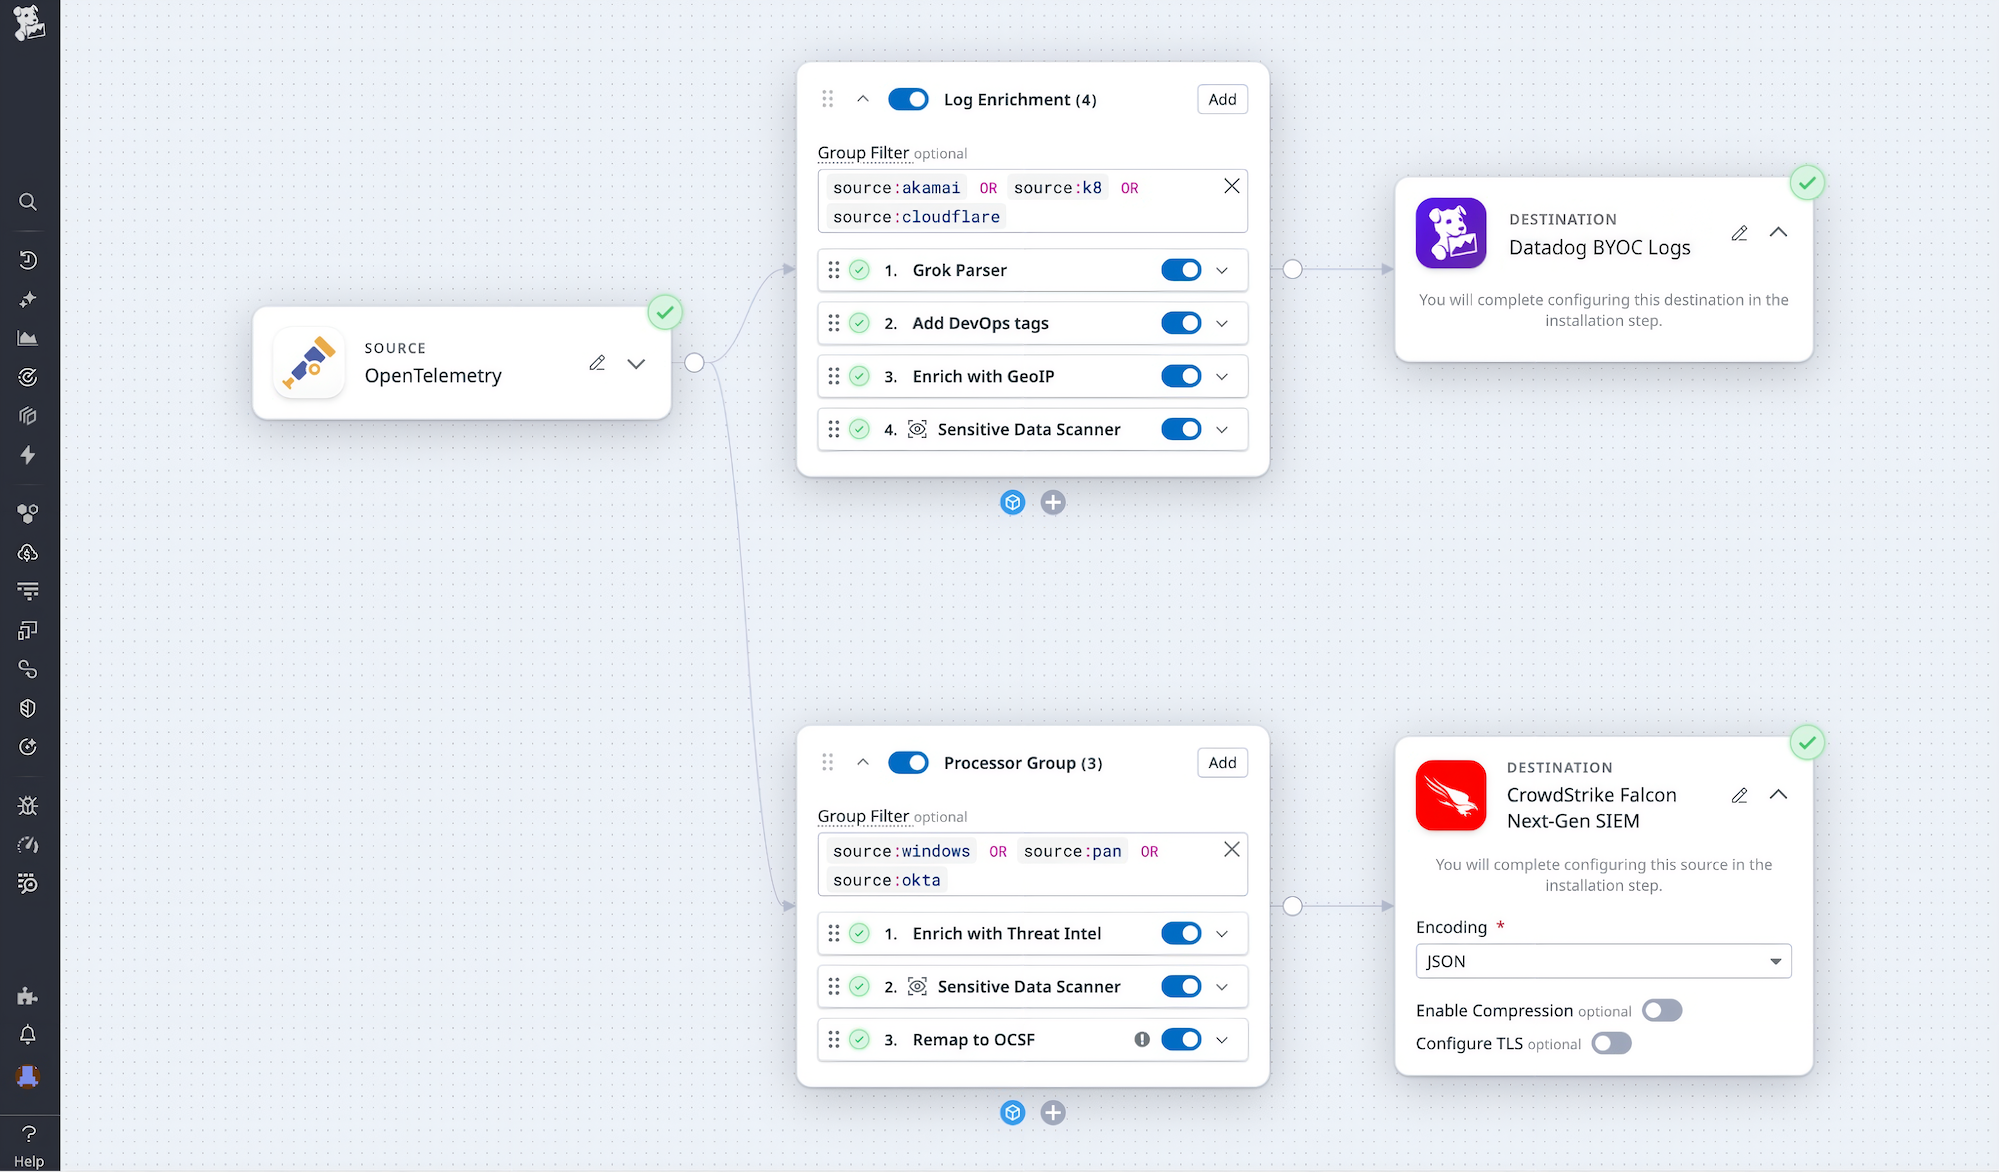
Task: Collapse the Processor Group panel
Action: pyautogui.click(x=863, y=762)
